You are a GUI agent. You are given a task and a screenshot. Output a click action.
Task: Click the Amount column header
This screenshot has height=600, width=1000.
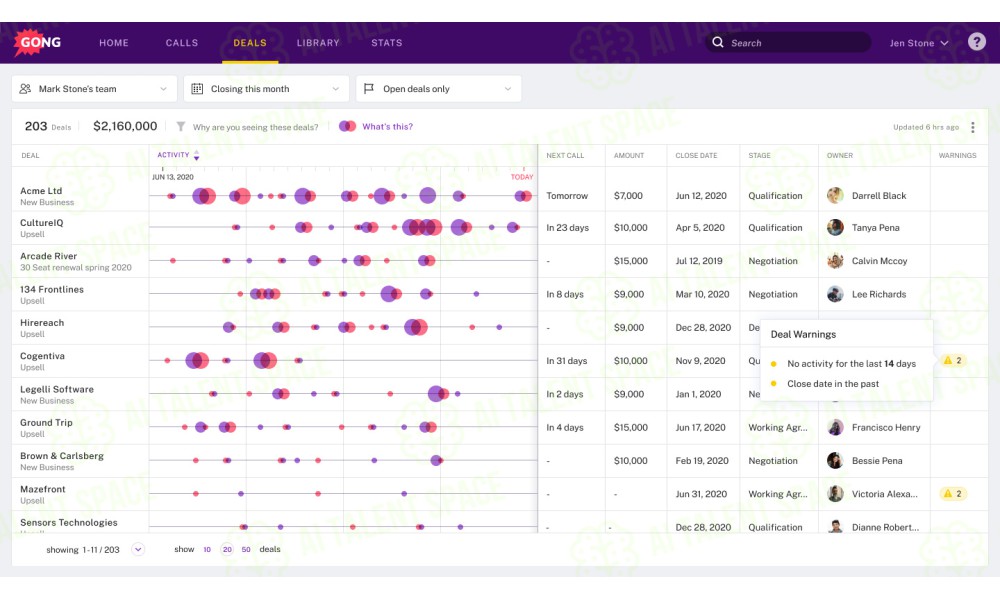click(x=629, y=156)
